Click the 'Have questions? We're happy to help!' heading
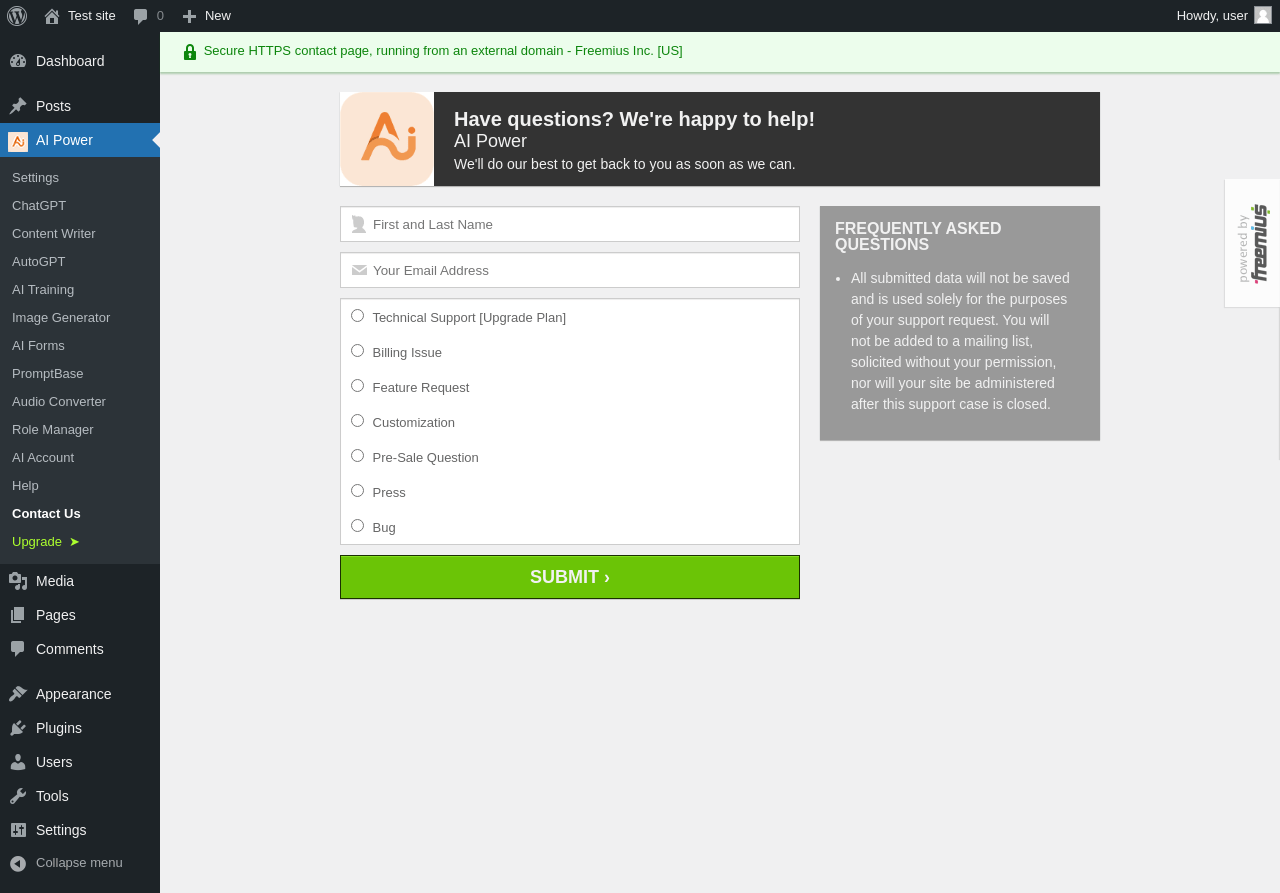This screenshot has width=1280, height=893. click(x=634, y=119)
